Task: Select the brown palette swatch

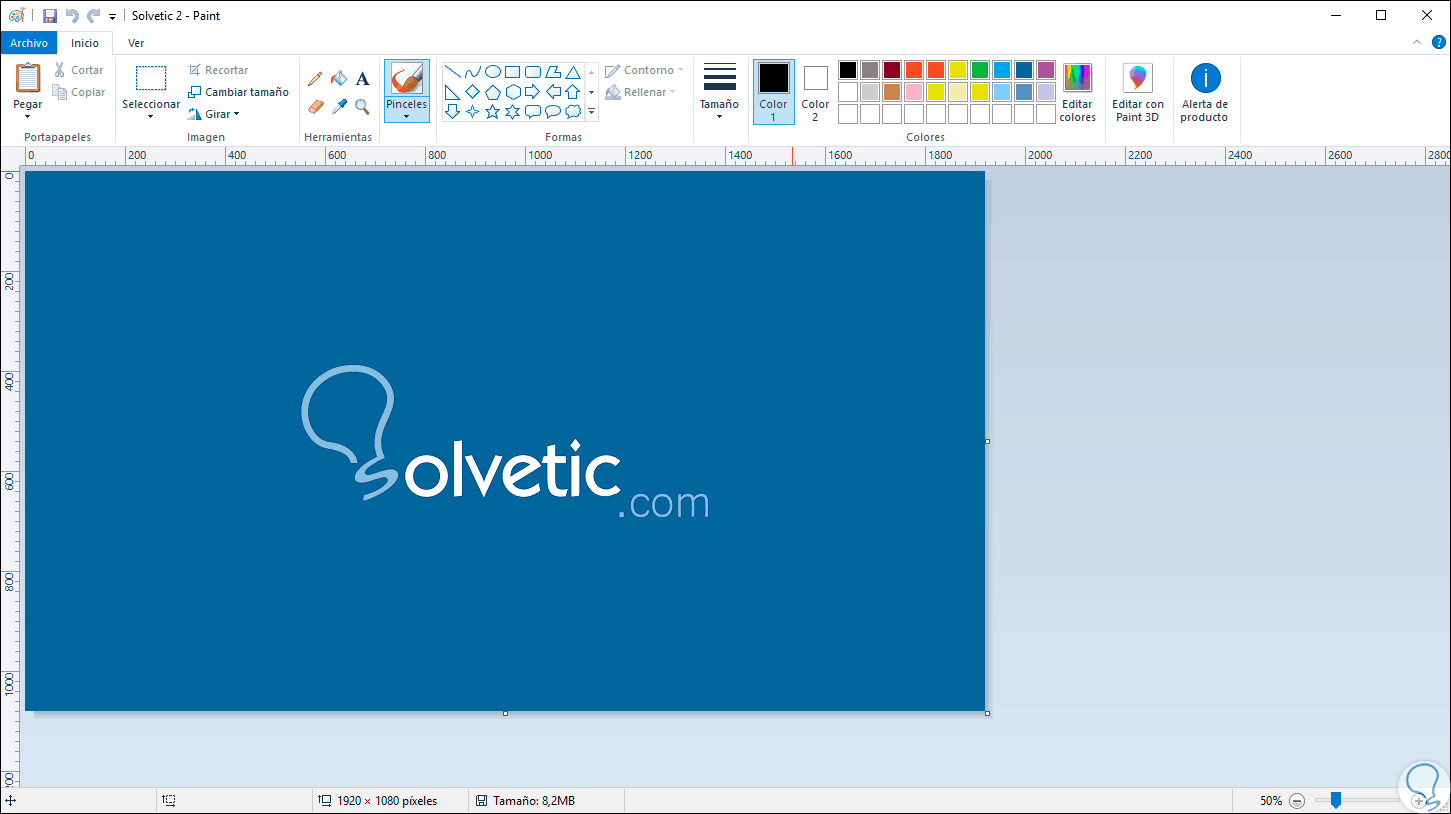Action: 892,92
